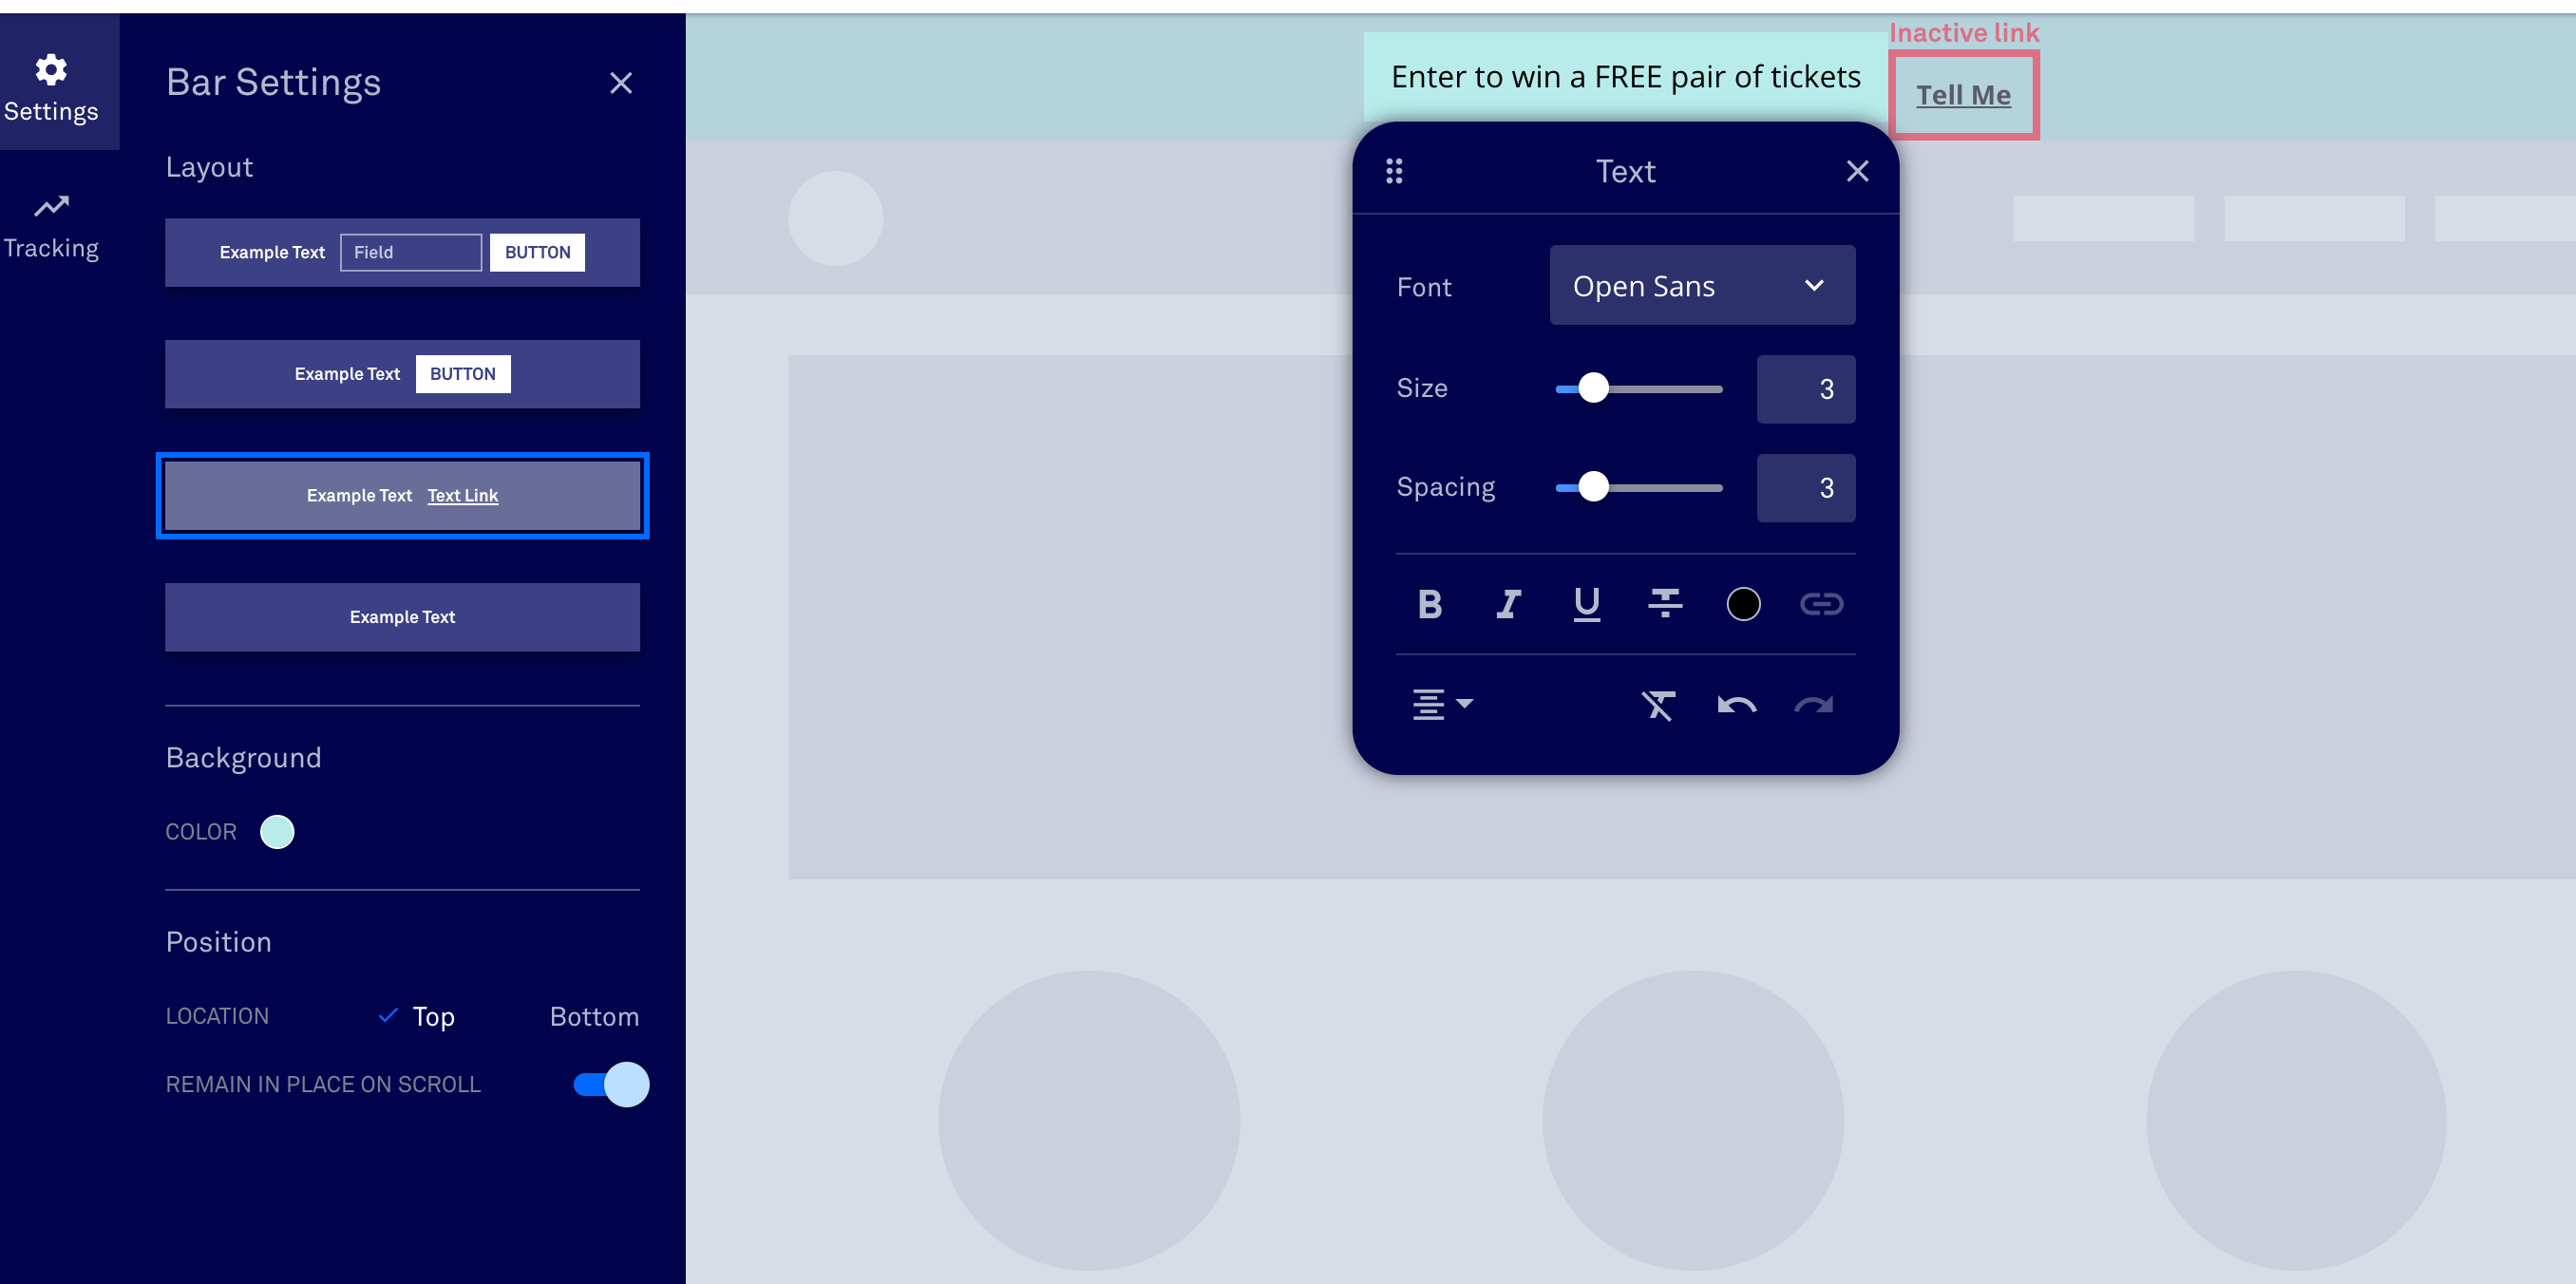The height and width of the screenshot is (1284, 2576).
Task: Click the Bold formatting icon
Action: click(1430, 601)
